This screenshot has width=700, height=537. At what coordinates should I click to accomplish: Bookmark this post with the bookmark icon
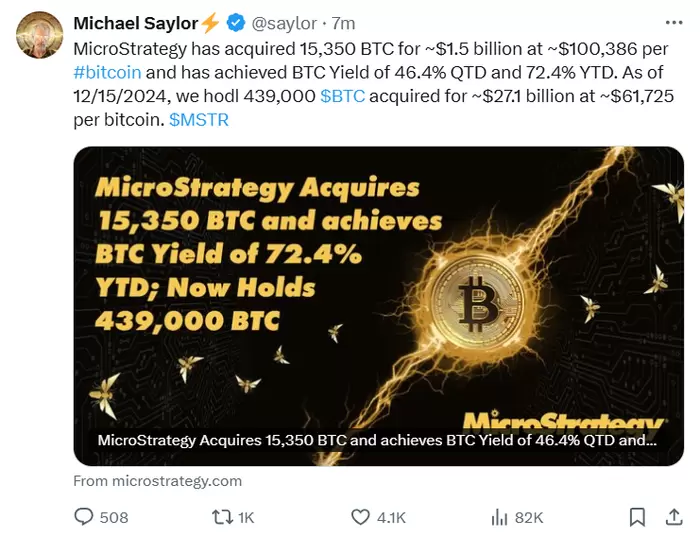click(636, 517)
